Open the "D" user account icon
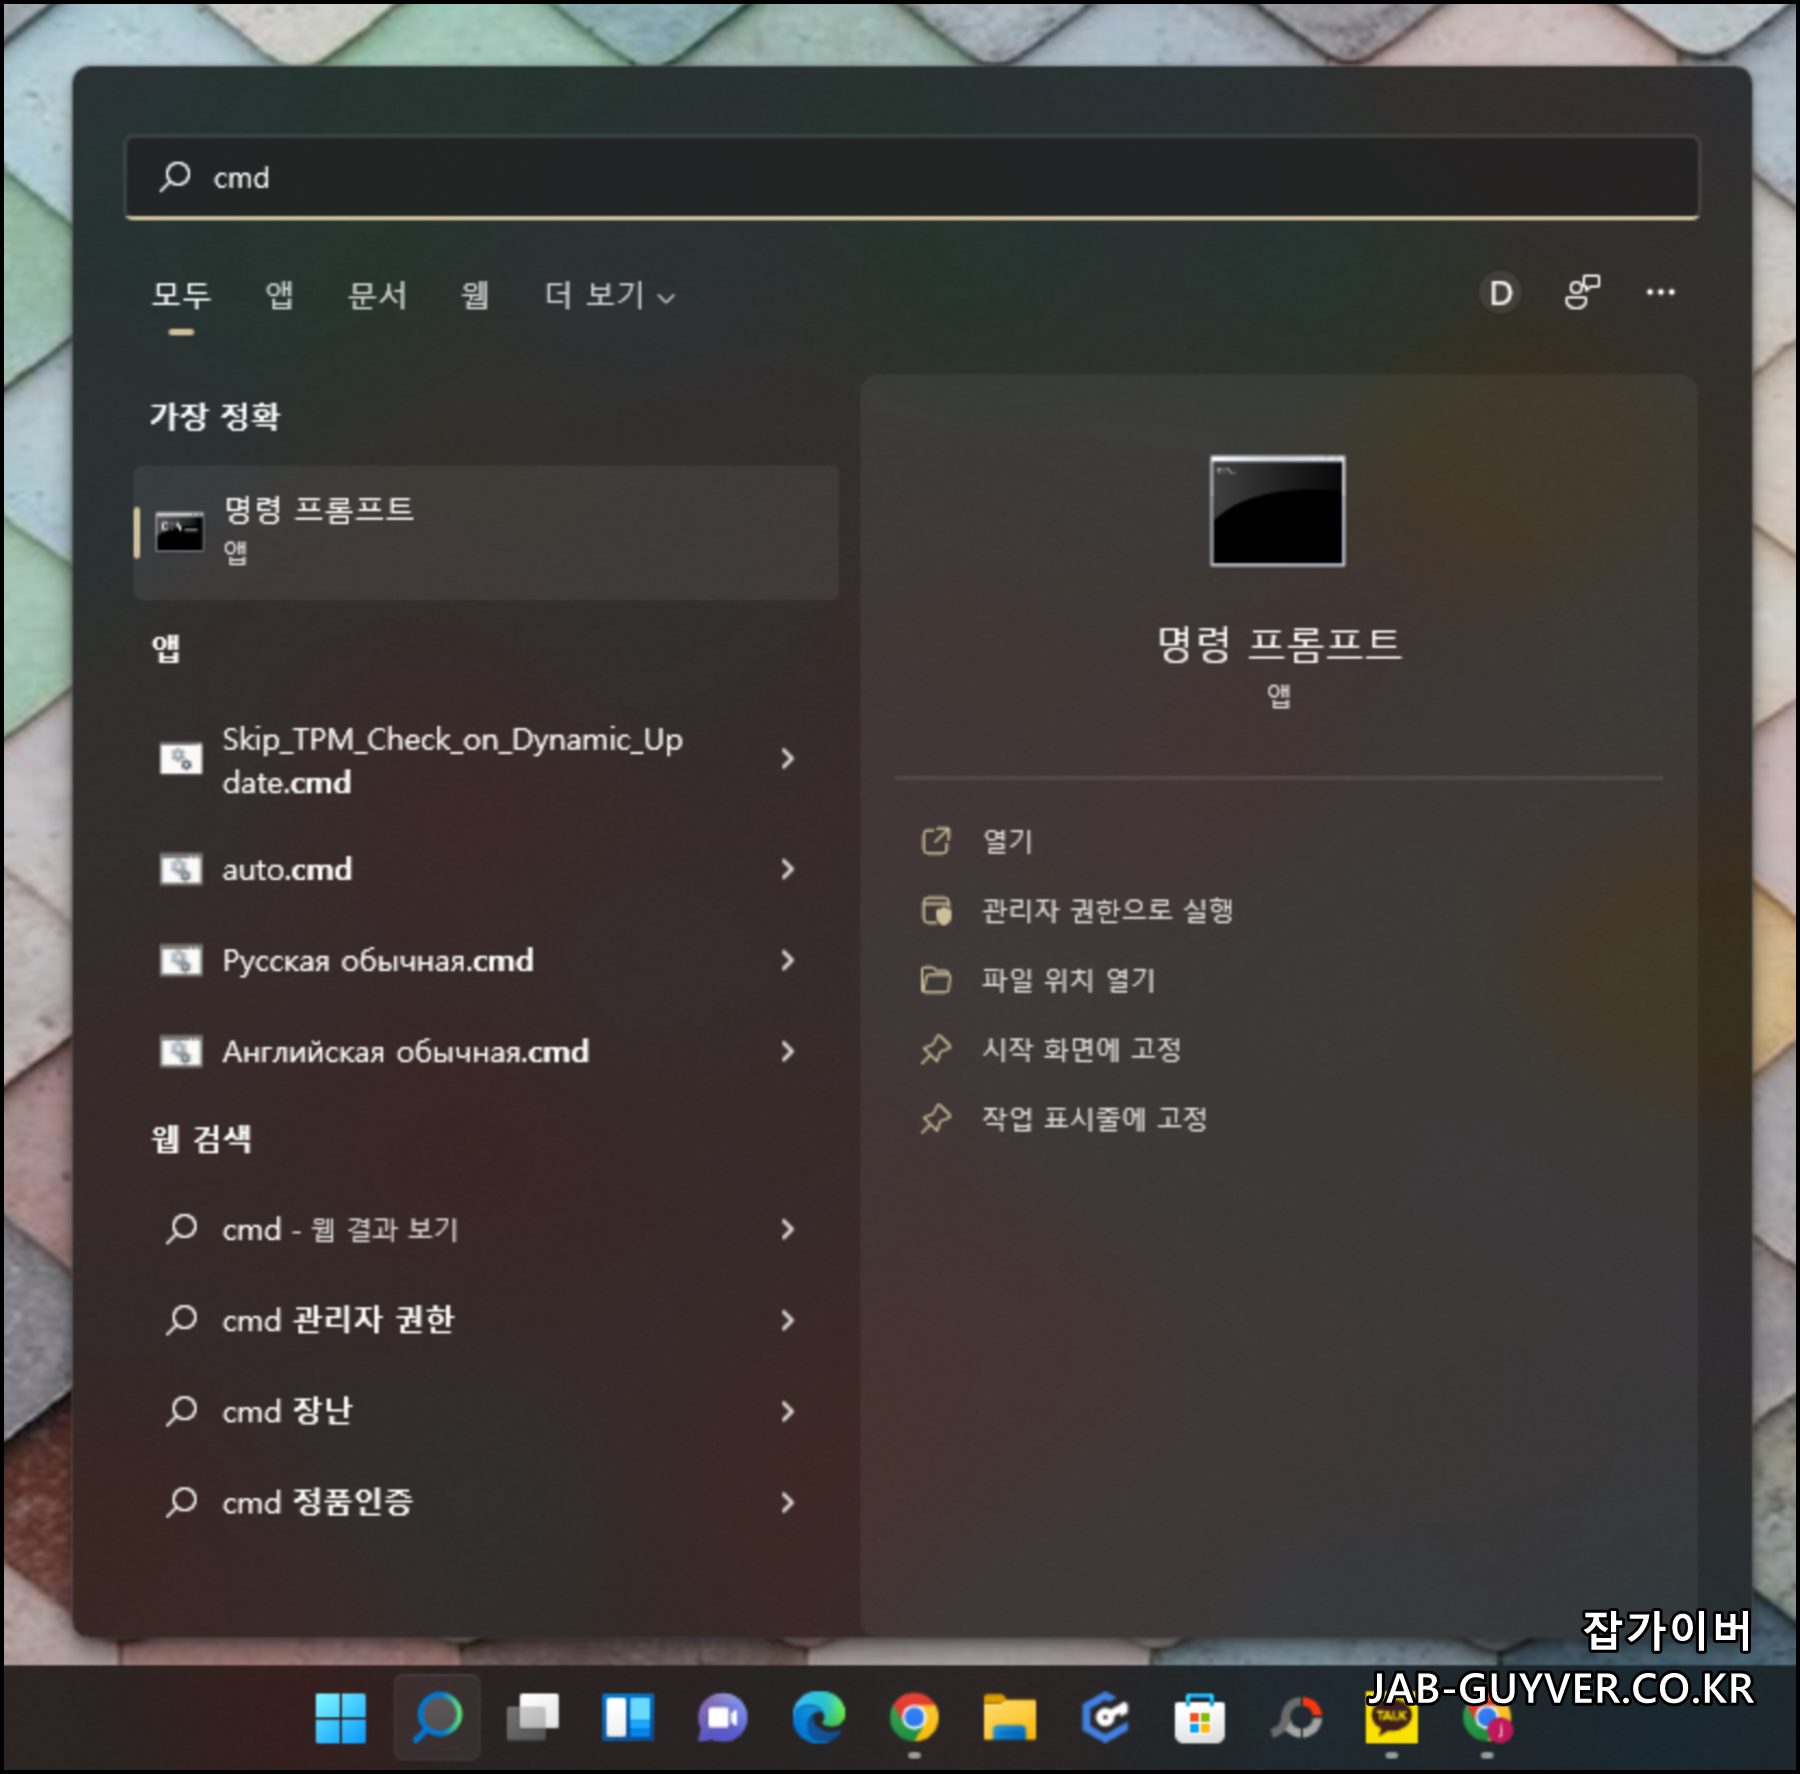The height and width of the screenshot is (1774, 1800). click(1498, 292)
